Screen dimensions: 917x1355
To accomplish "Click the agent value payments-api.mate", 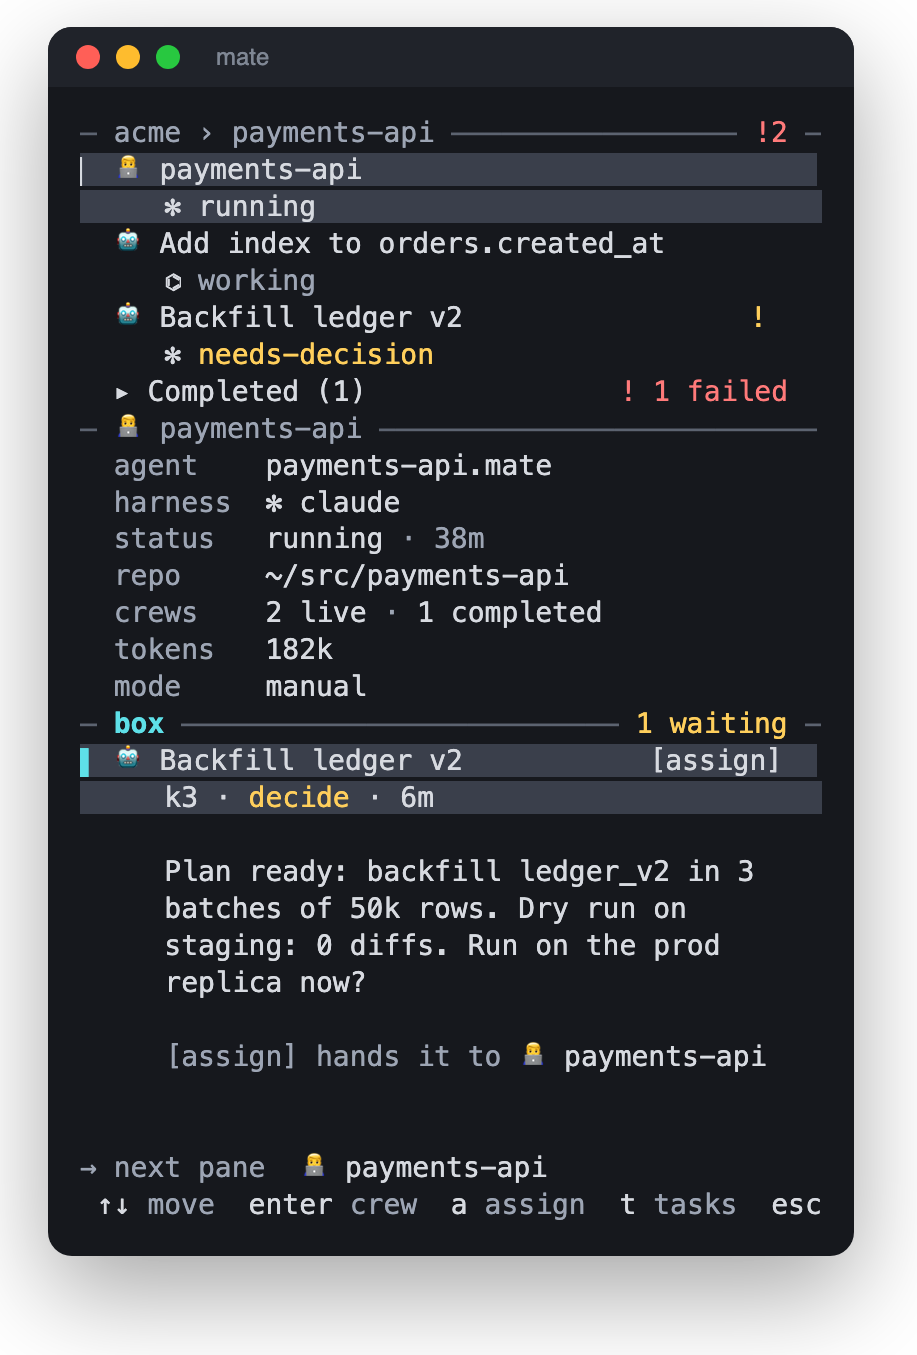I will pyautogui.click(x=409, y=466).
